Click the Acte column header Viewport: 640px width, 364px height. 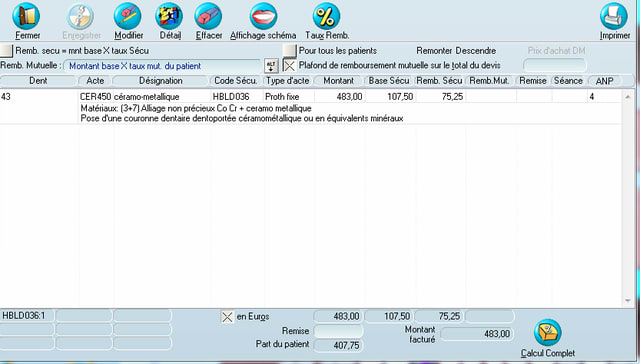click(x=95, y=81)
